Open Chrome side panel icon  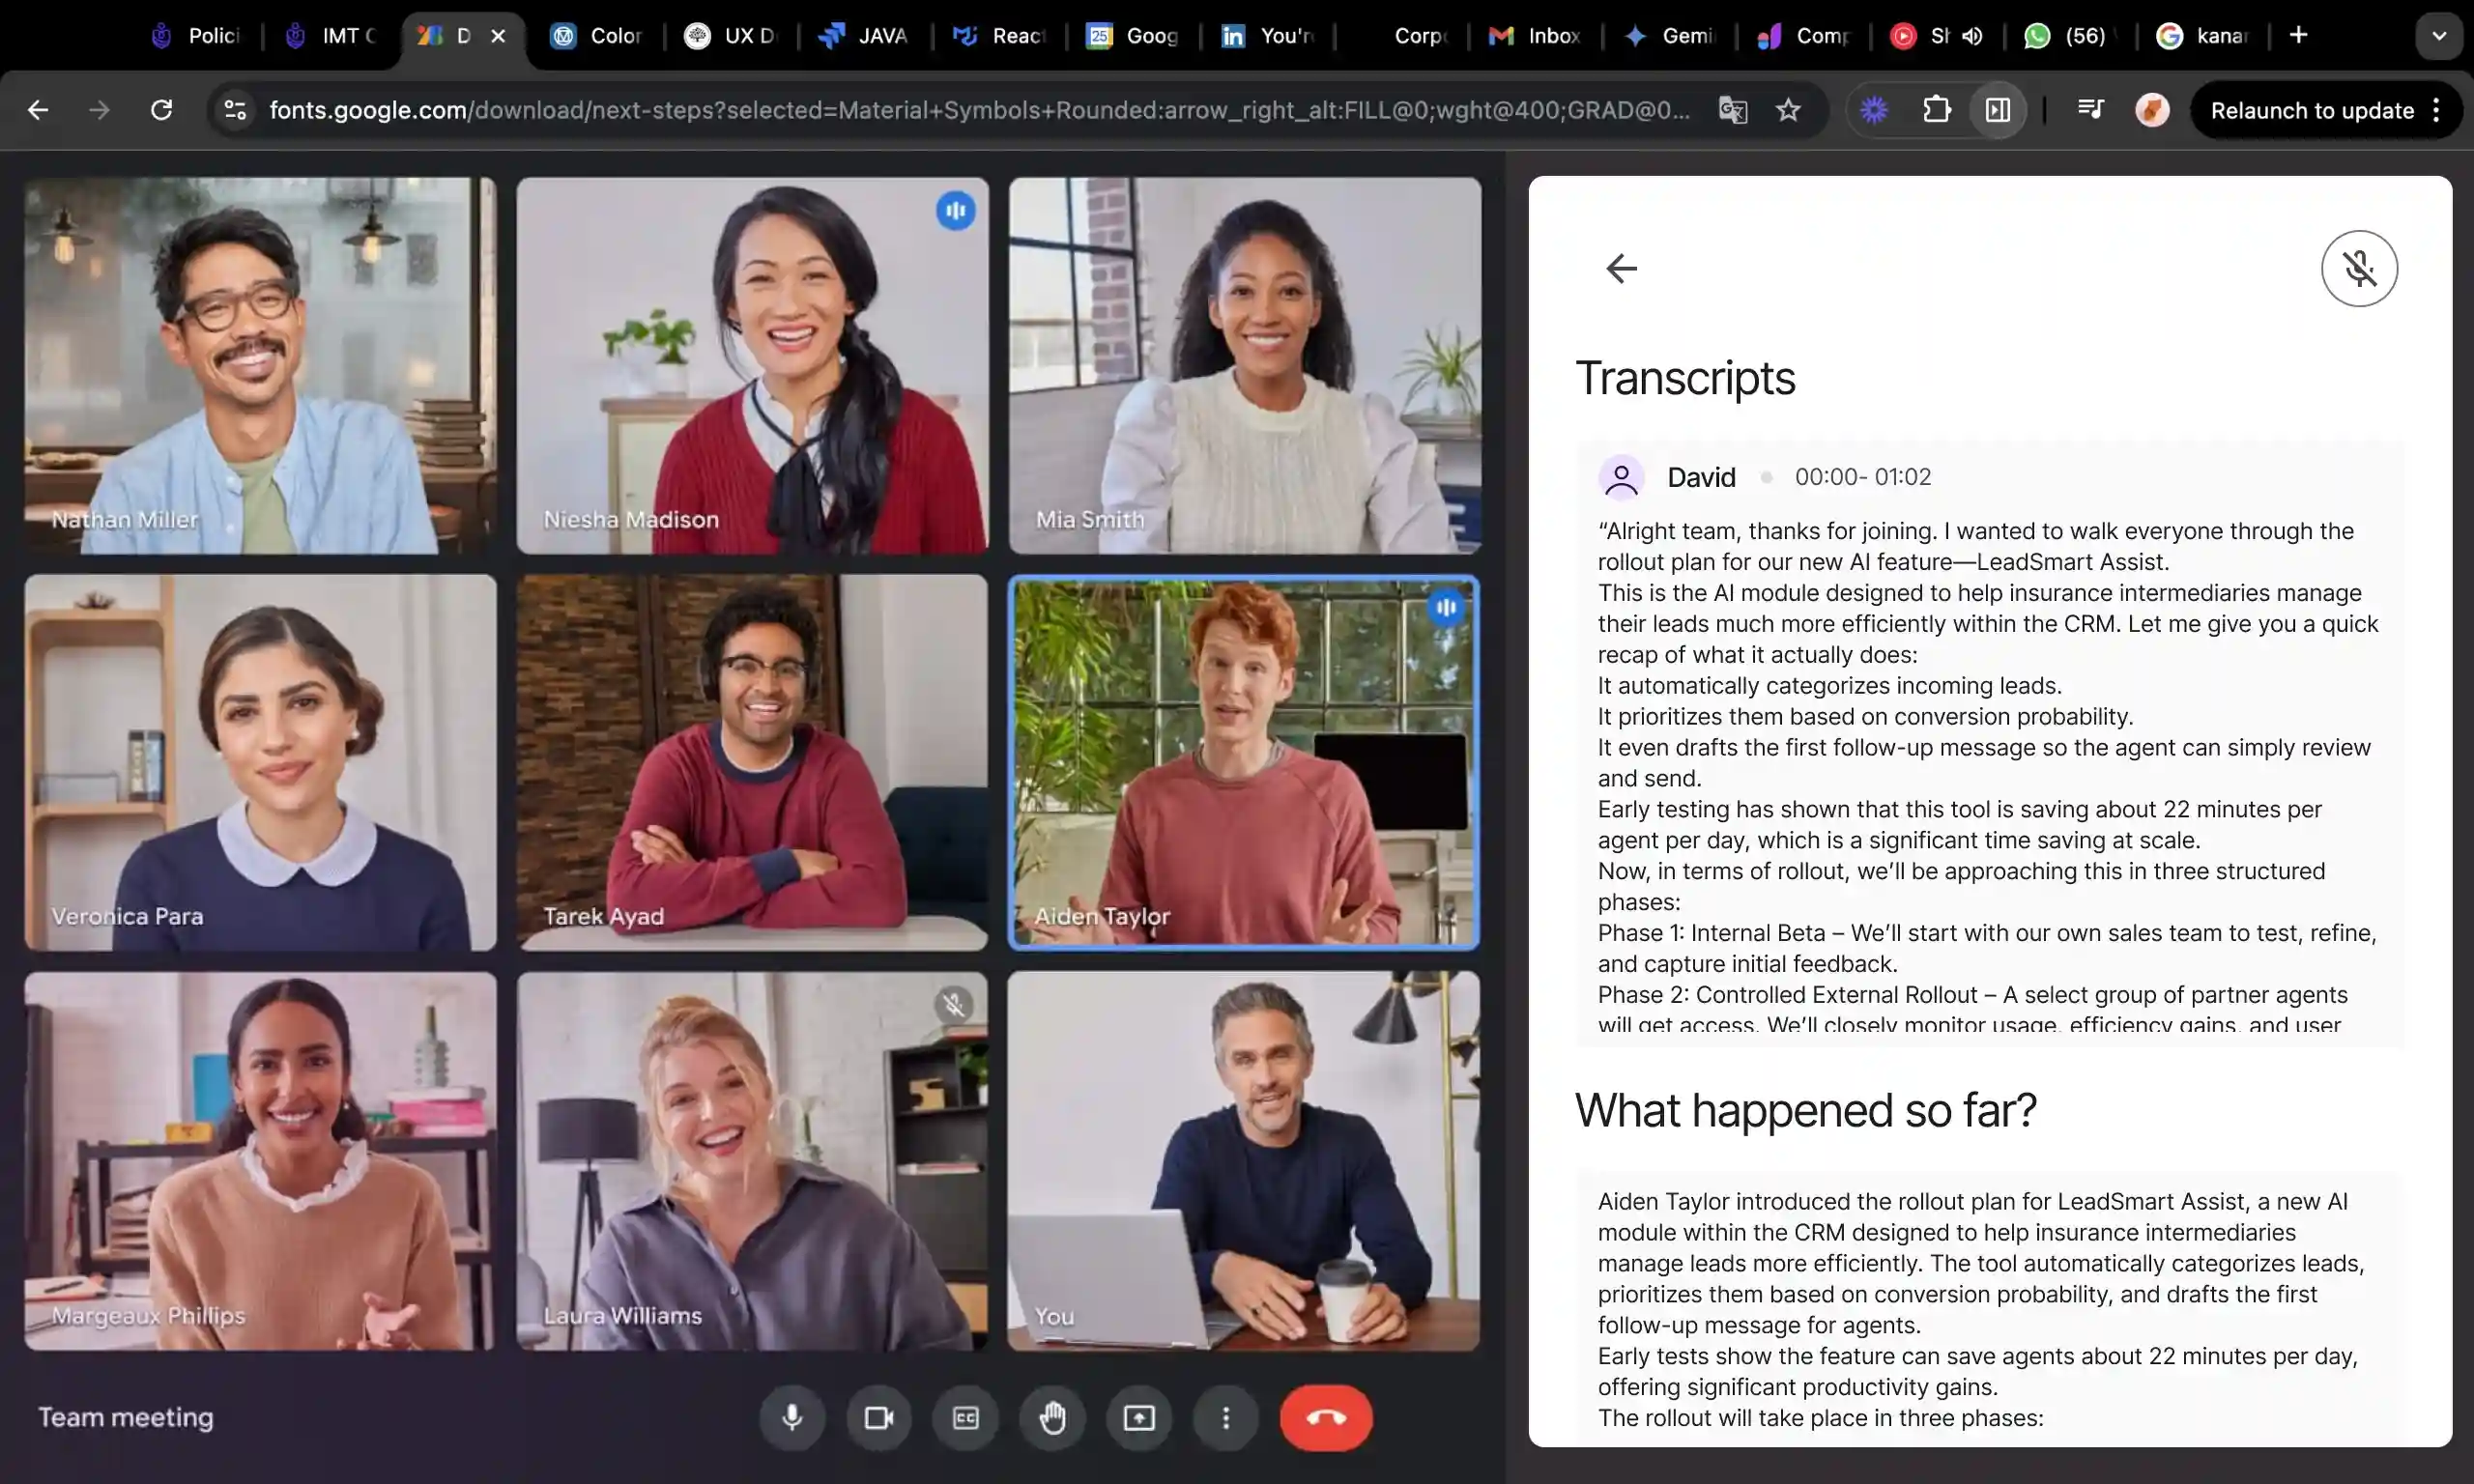click(1997, 110)
